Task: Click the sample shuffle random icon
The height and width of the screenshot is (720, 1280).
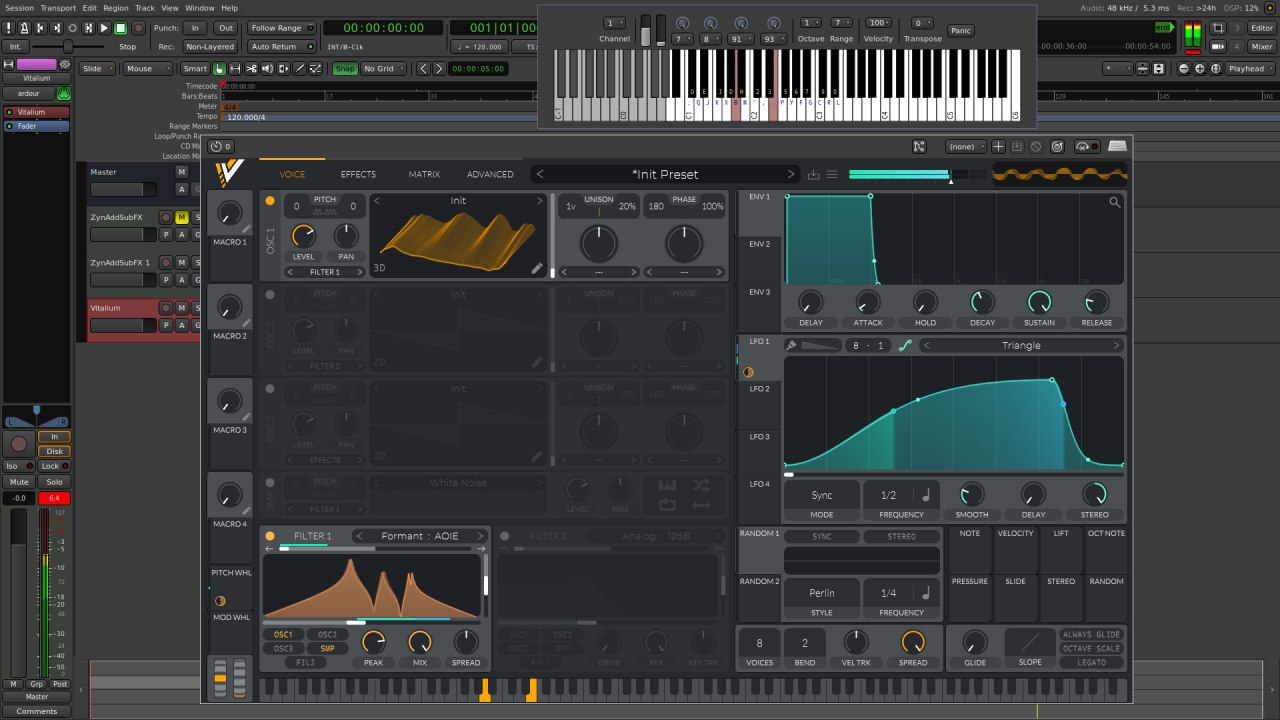Action: point(701,486)
